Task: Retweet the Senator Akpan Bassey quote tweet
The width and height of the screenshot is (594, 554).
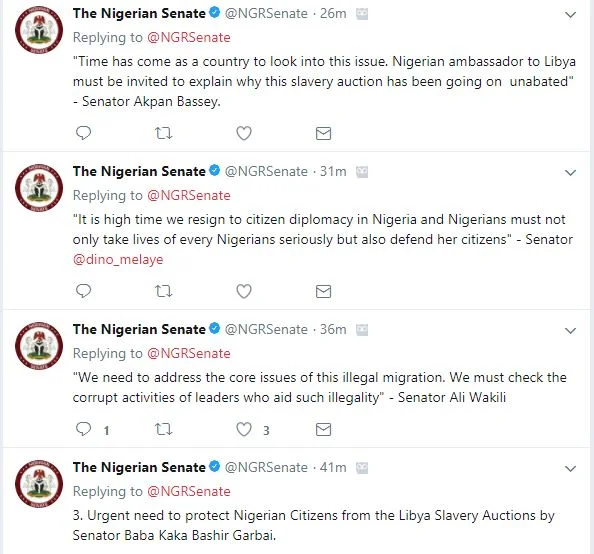Action: click(x=164, y=133)
